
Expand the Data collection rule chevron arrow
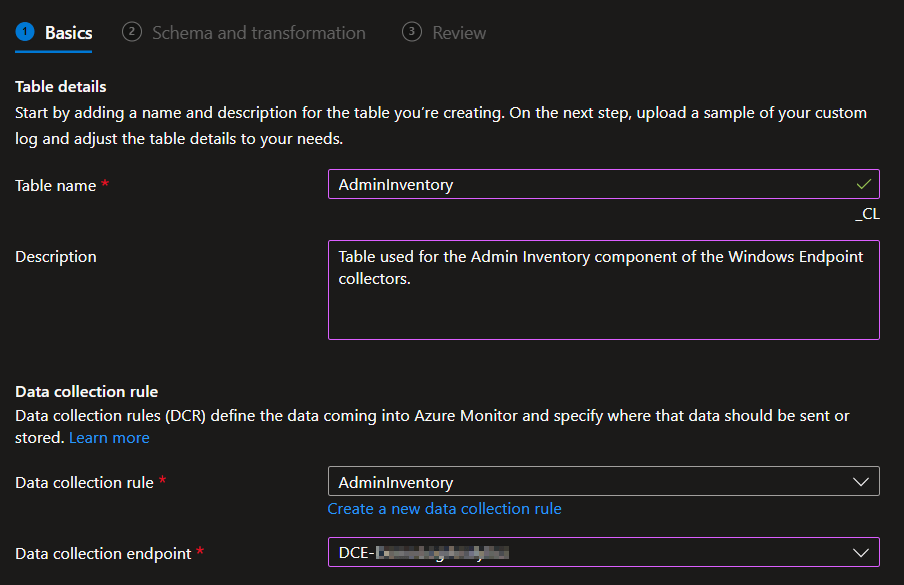(861, 482)
